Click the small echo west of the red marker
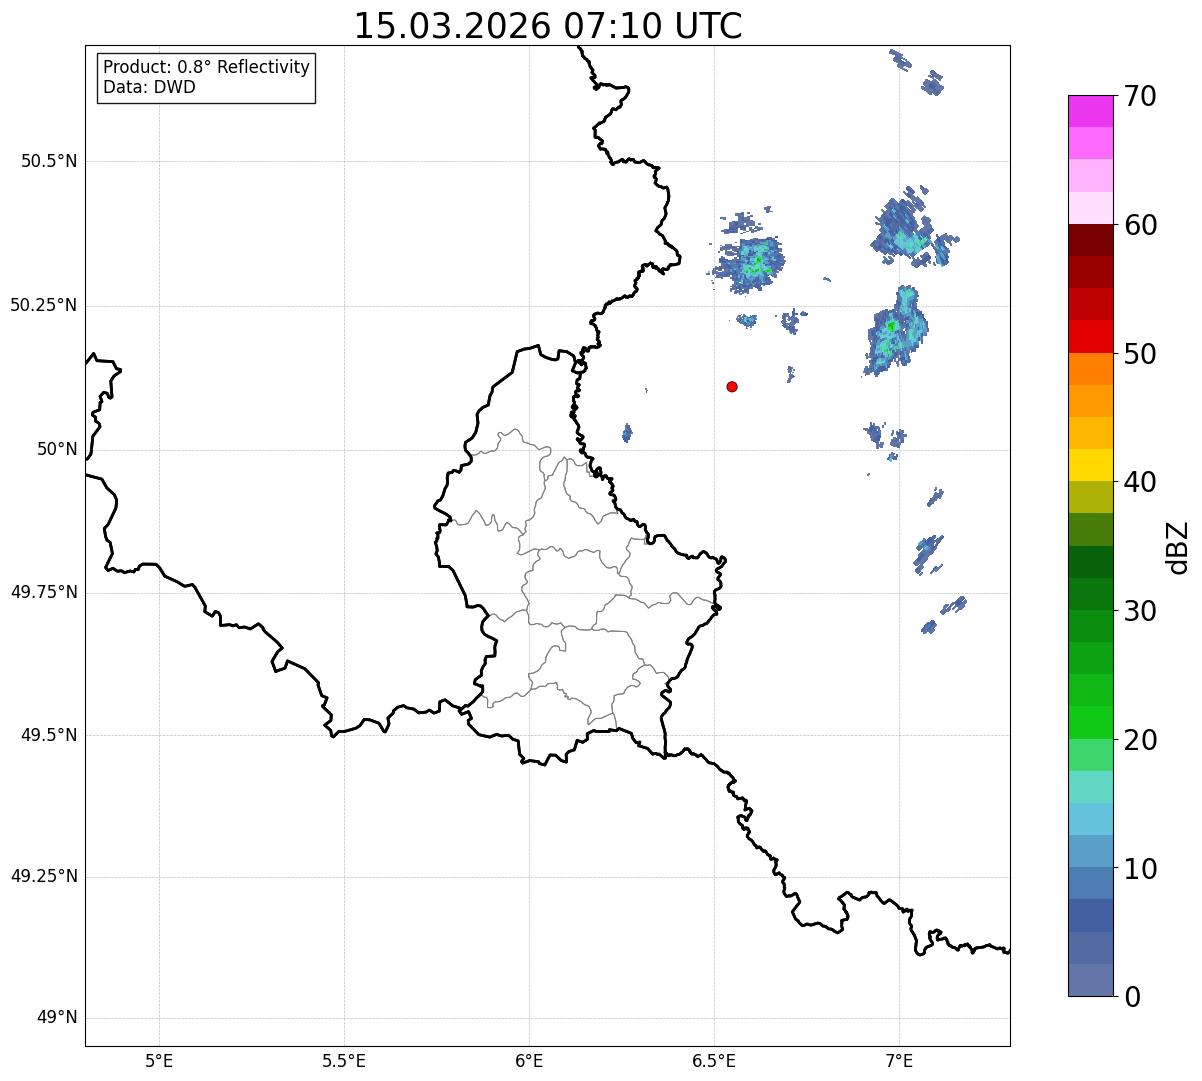The image size is (1202, 1081). pos(627,432)
